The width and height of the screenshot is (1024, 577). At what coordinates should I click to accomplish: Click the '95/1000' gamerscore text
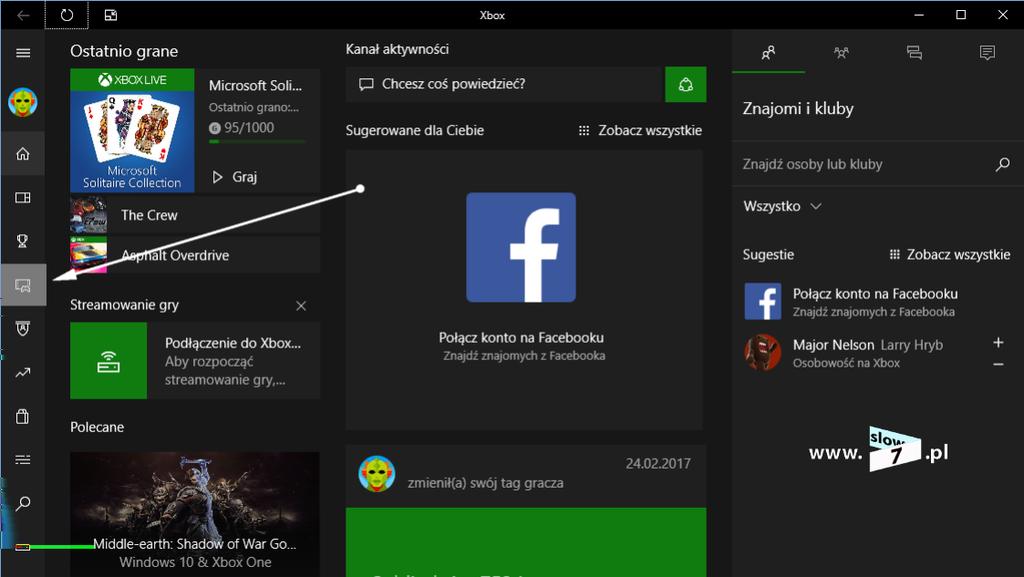[x=249, y=128]
